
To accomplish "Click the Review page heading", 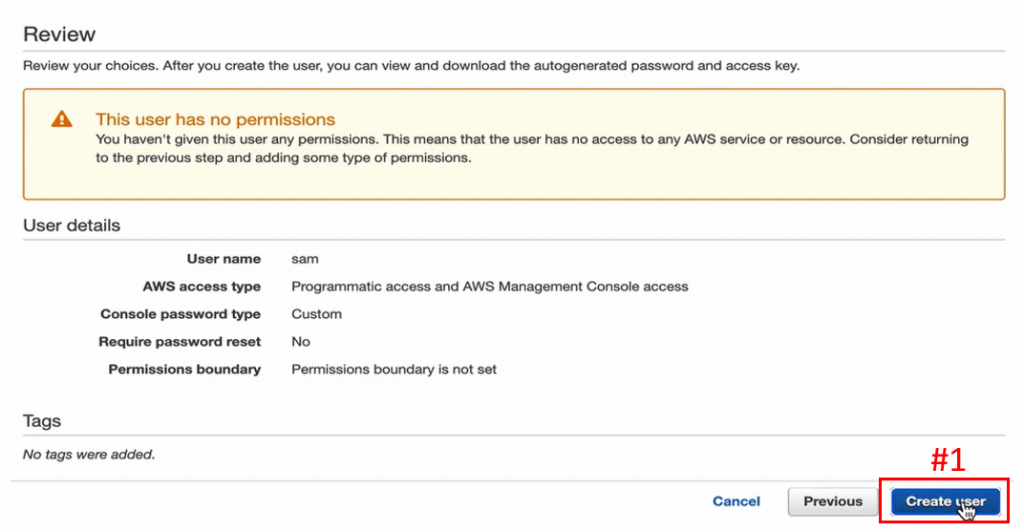I will pos(59,34).
